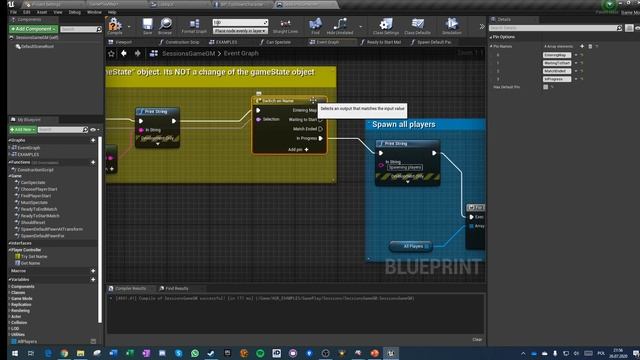
Task: Open the Window menu
Action: pyautogui.click(x=94, y=12)
